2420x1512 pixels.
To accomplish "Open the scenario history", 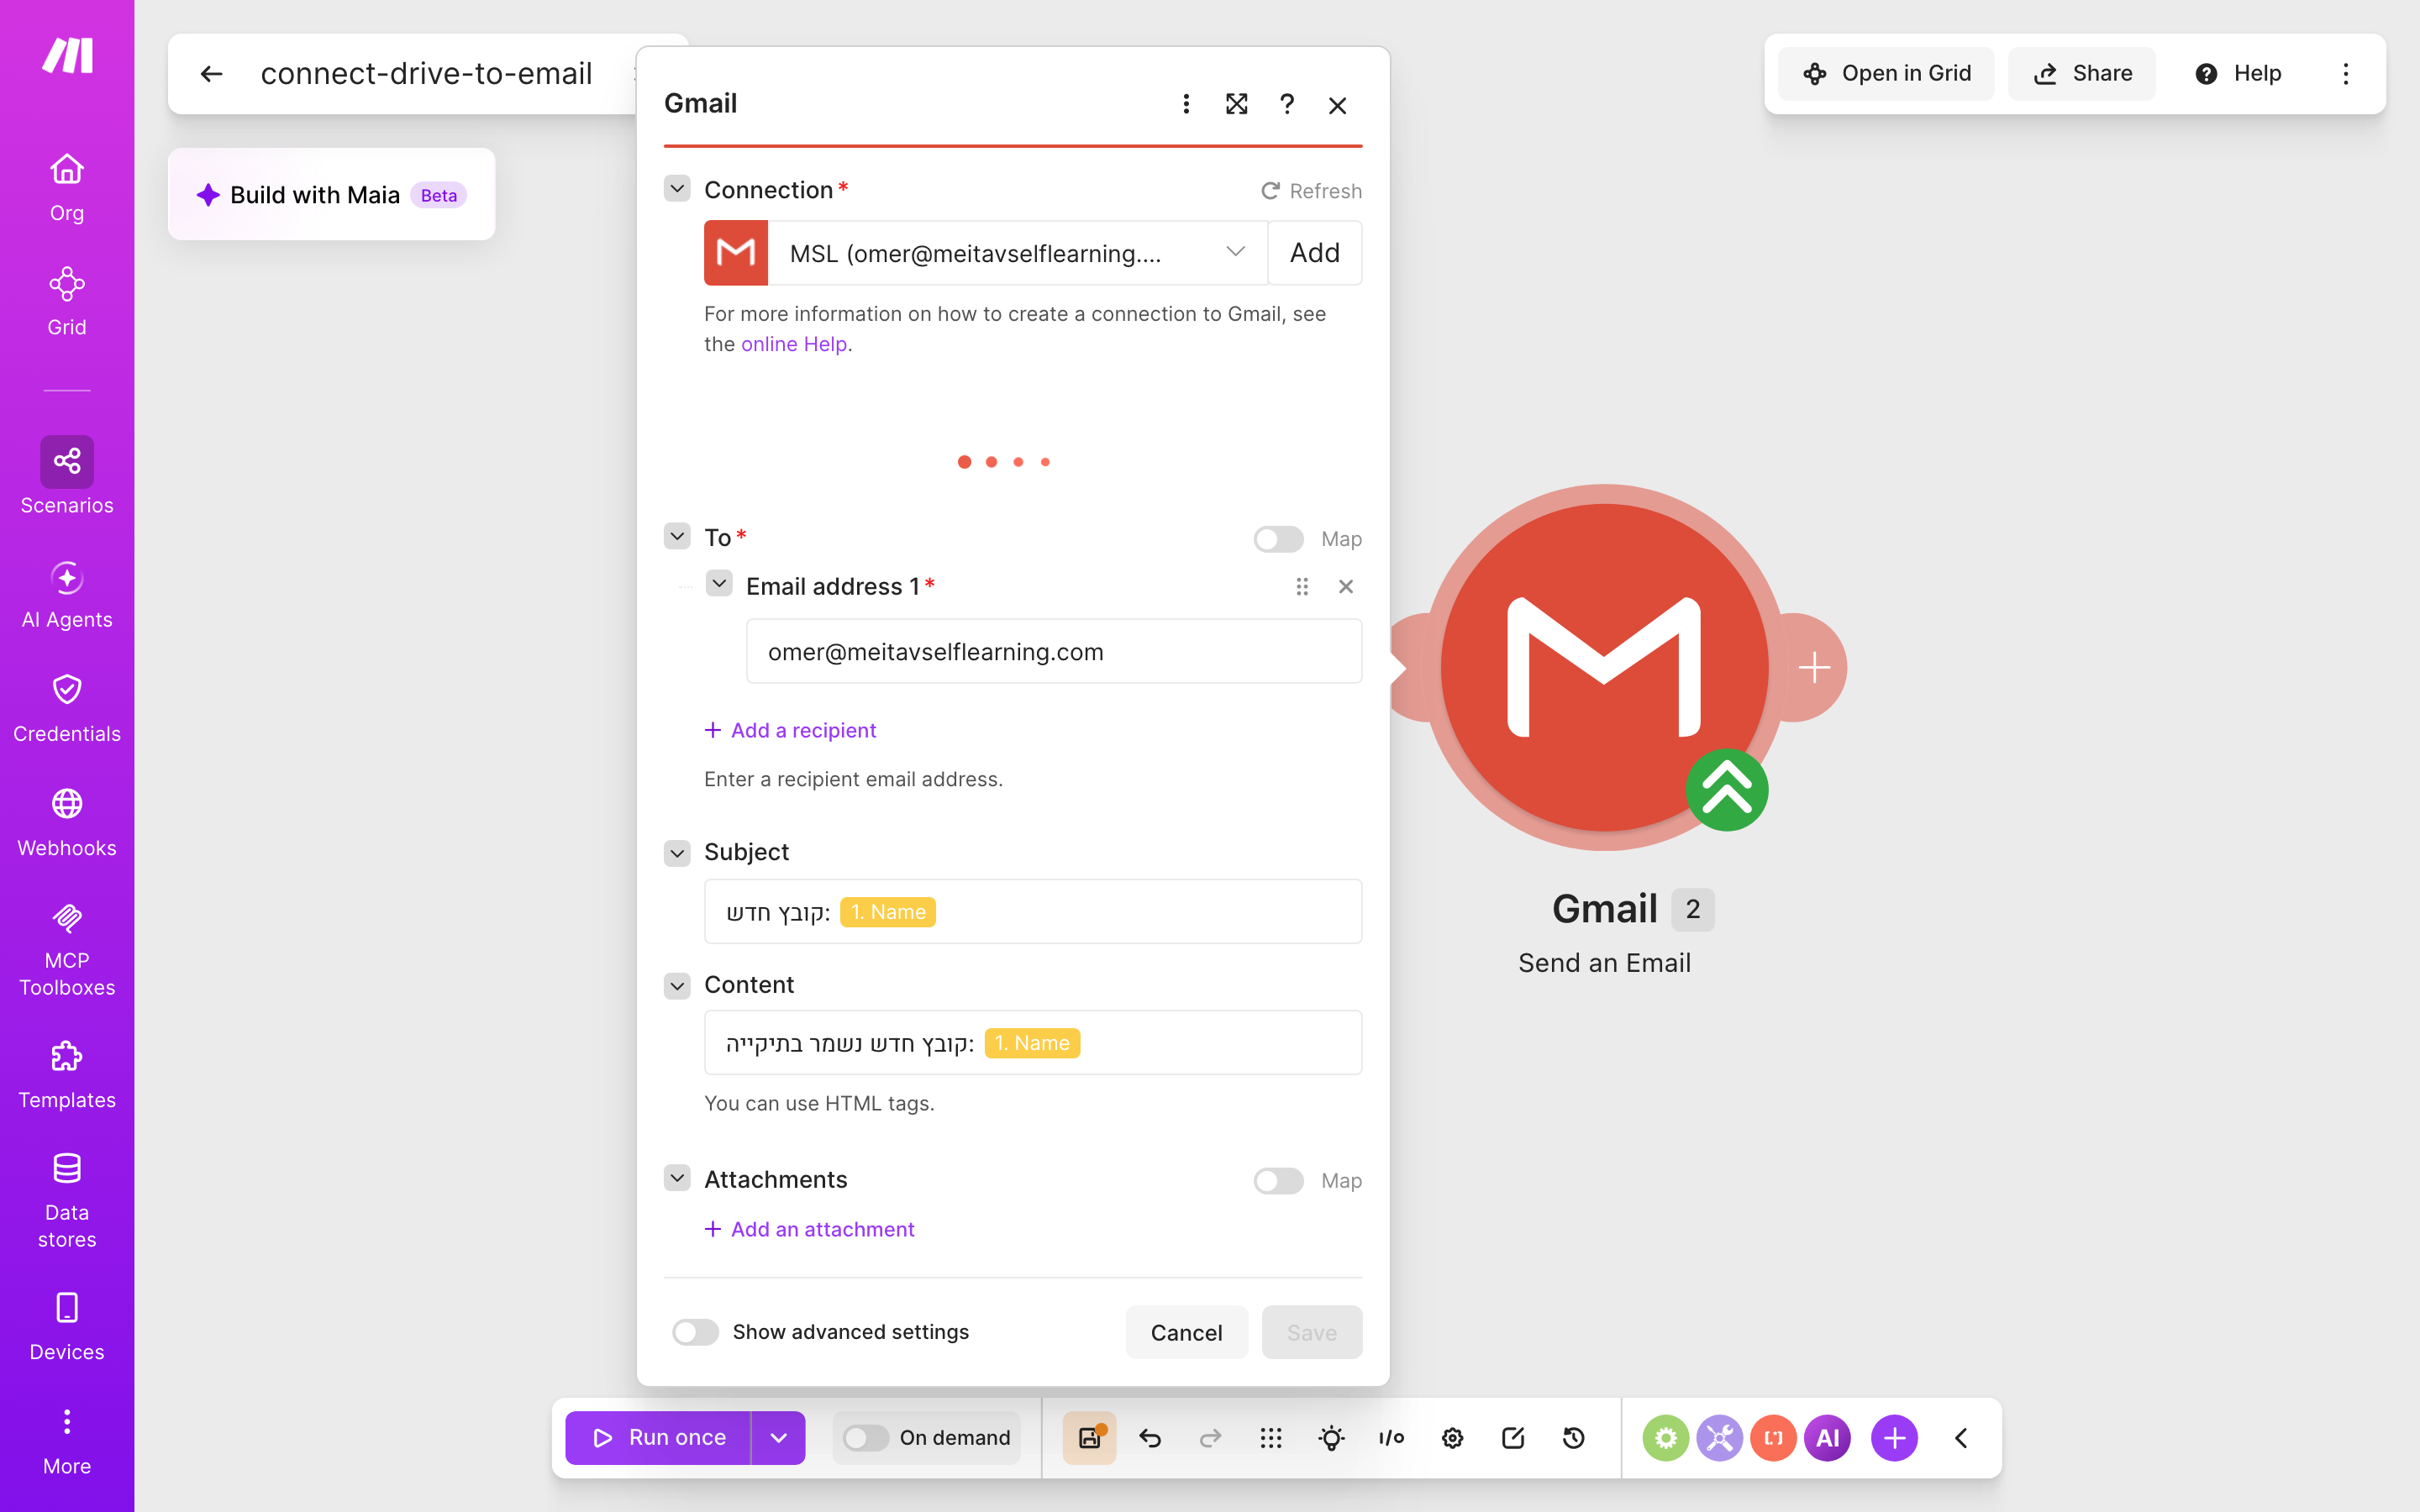I will tap(1574, 1438).
